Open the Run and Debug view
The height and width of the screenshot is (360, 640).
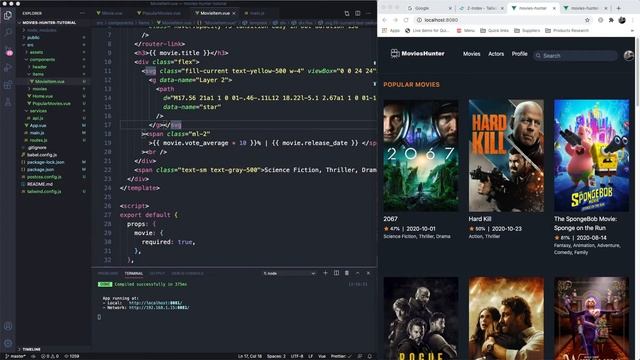coord(8,68)
